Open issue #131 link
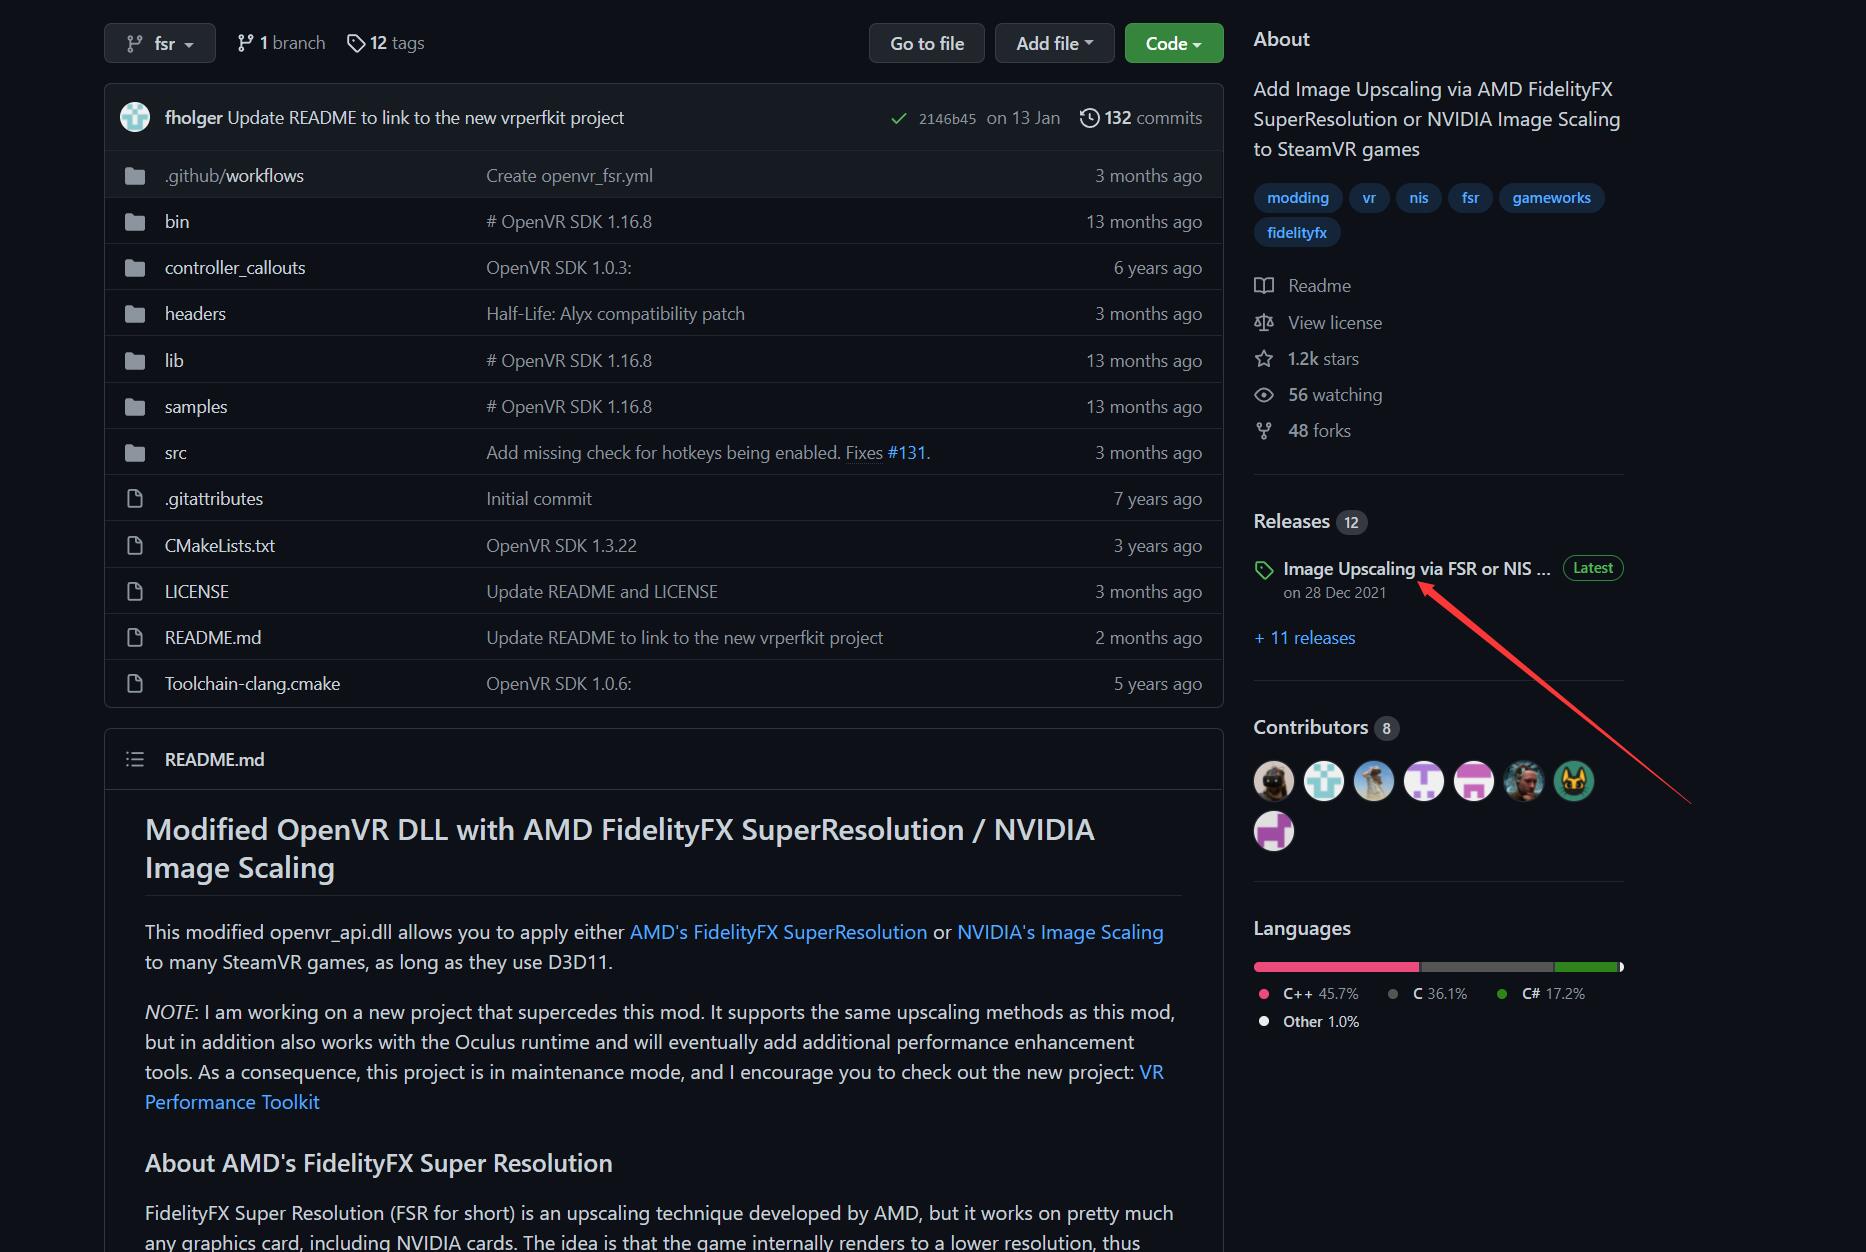The width and height of the screenshot is (1866, 1252). pyautogui.click(x=906, y=453)
